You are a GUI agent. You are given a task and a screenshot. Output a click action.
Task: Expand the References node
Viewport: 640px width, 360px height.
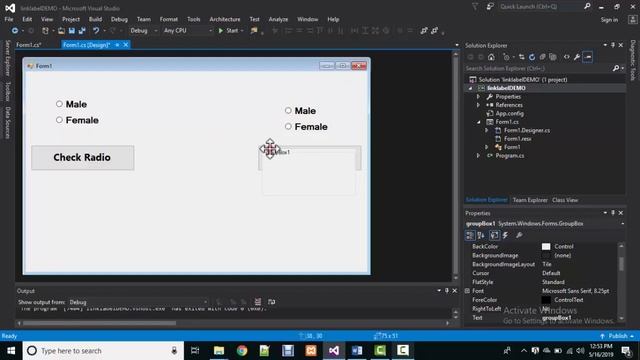click(478, 105)
